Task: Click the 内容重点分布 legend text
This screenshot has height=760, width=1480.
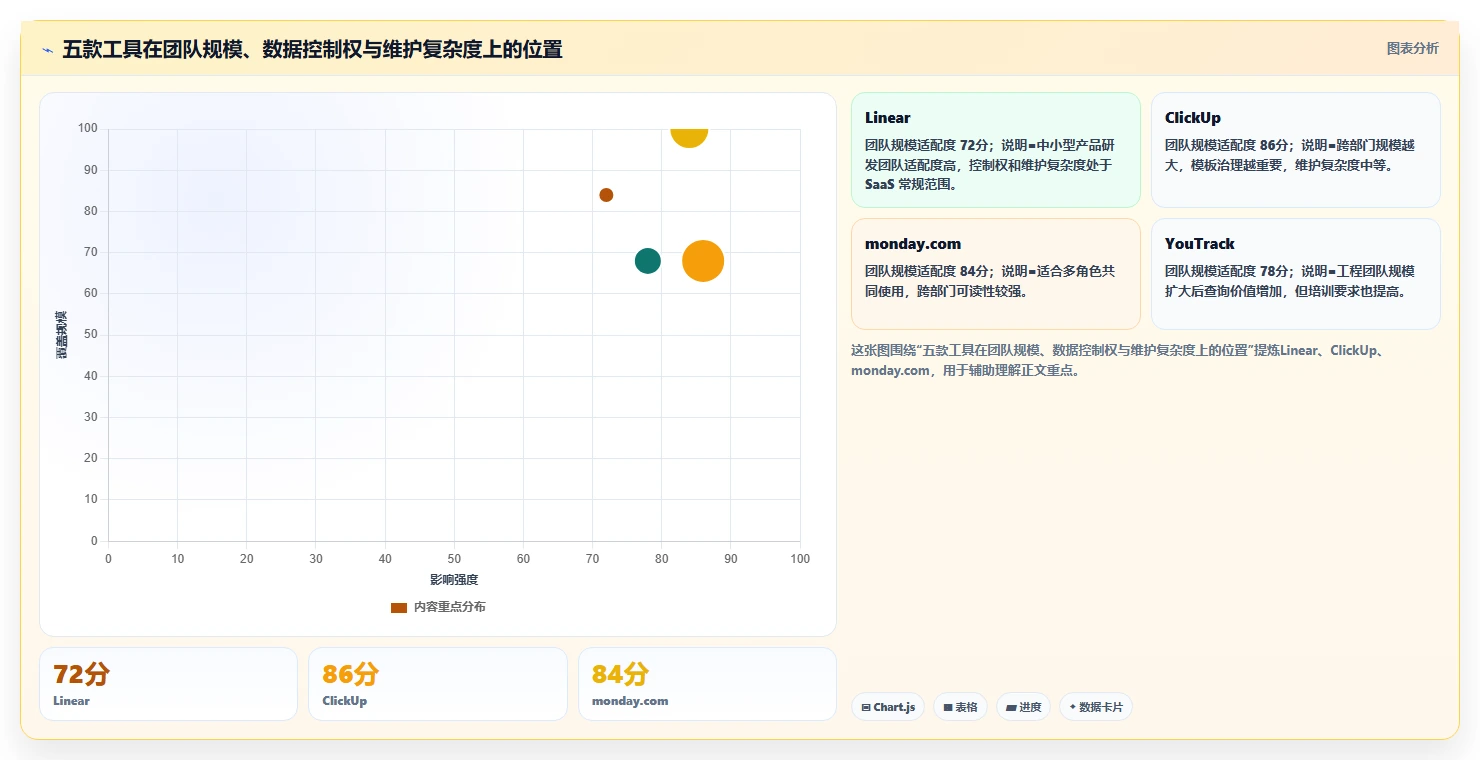Action: [450, 607]
